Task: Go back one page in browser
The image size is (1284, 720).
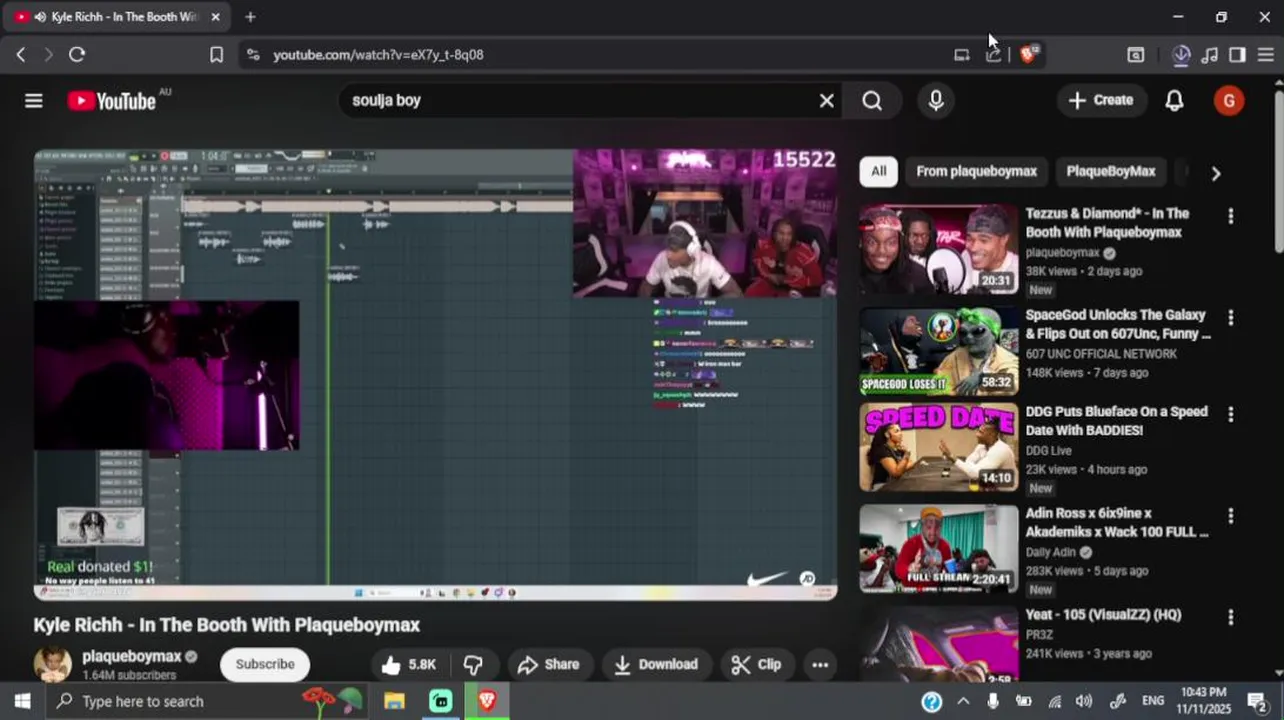Action: 21,55
